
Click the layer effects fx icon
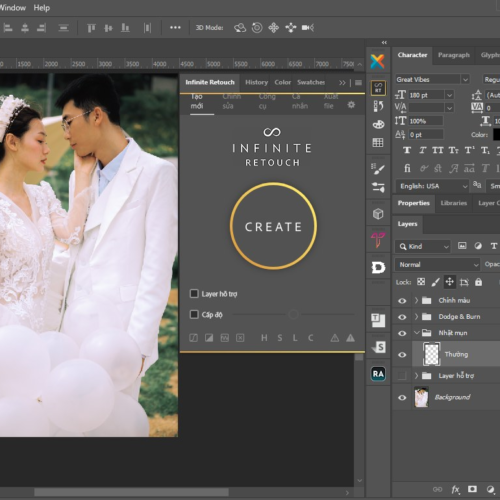(x=455, y=489)
